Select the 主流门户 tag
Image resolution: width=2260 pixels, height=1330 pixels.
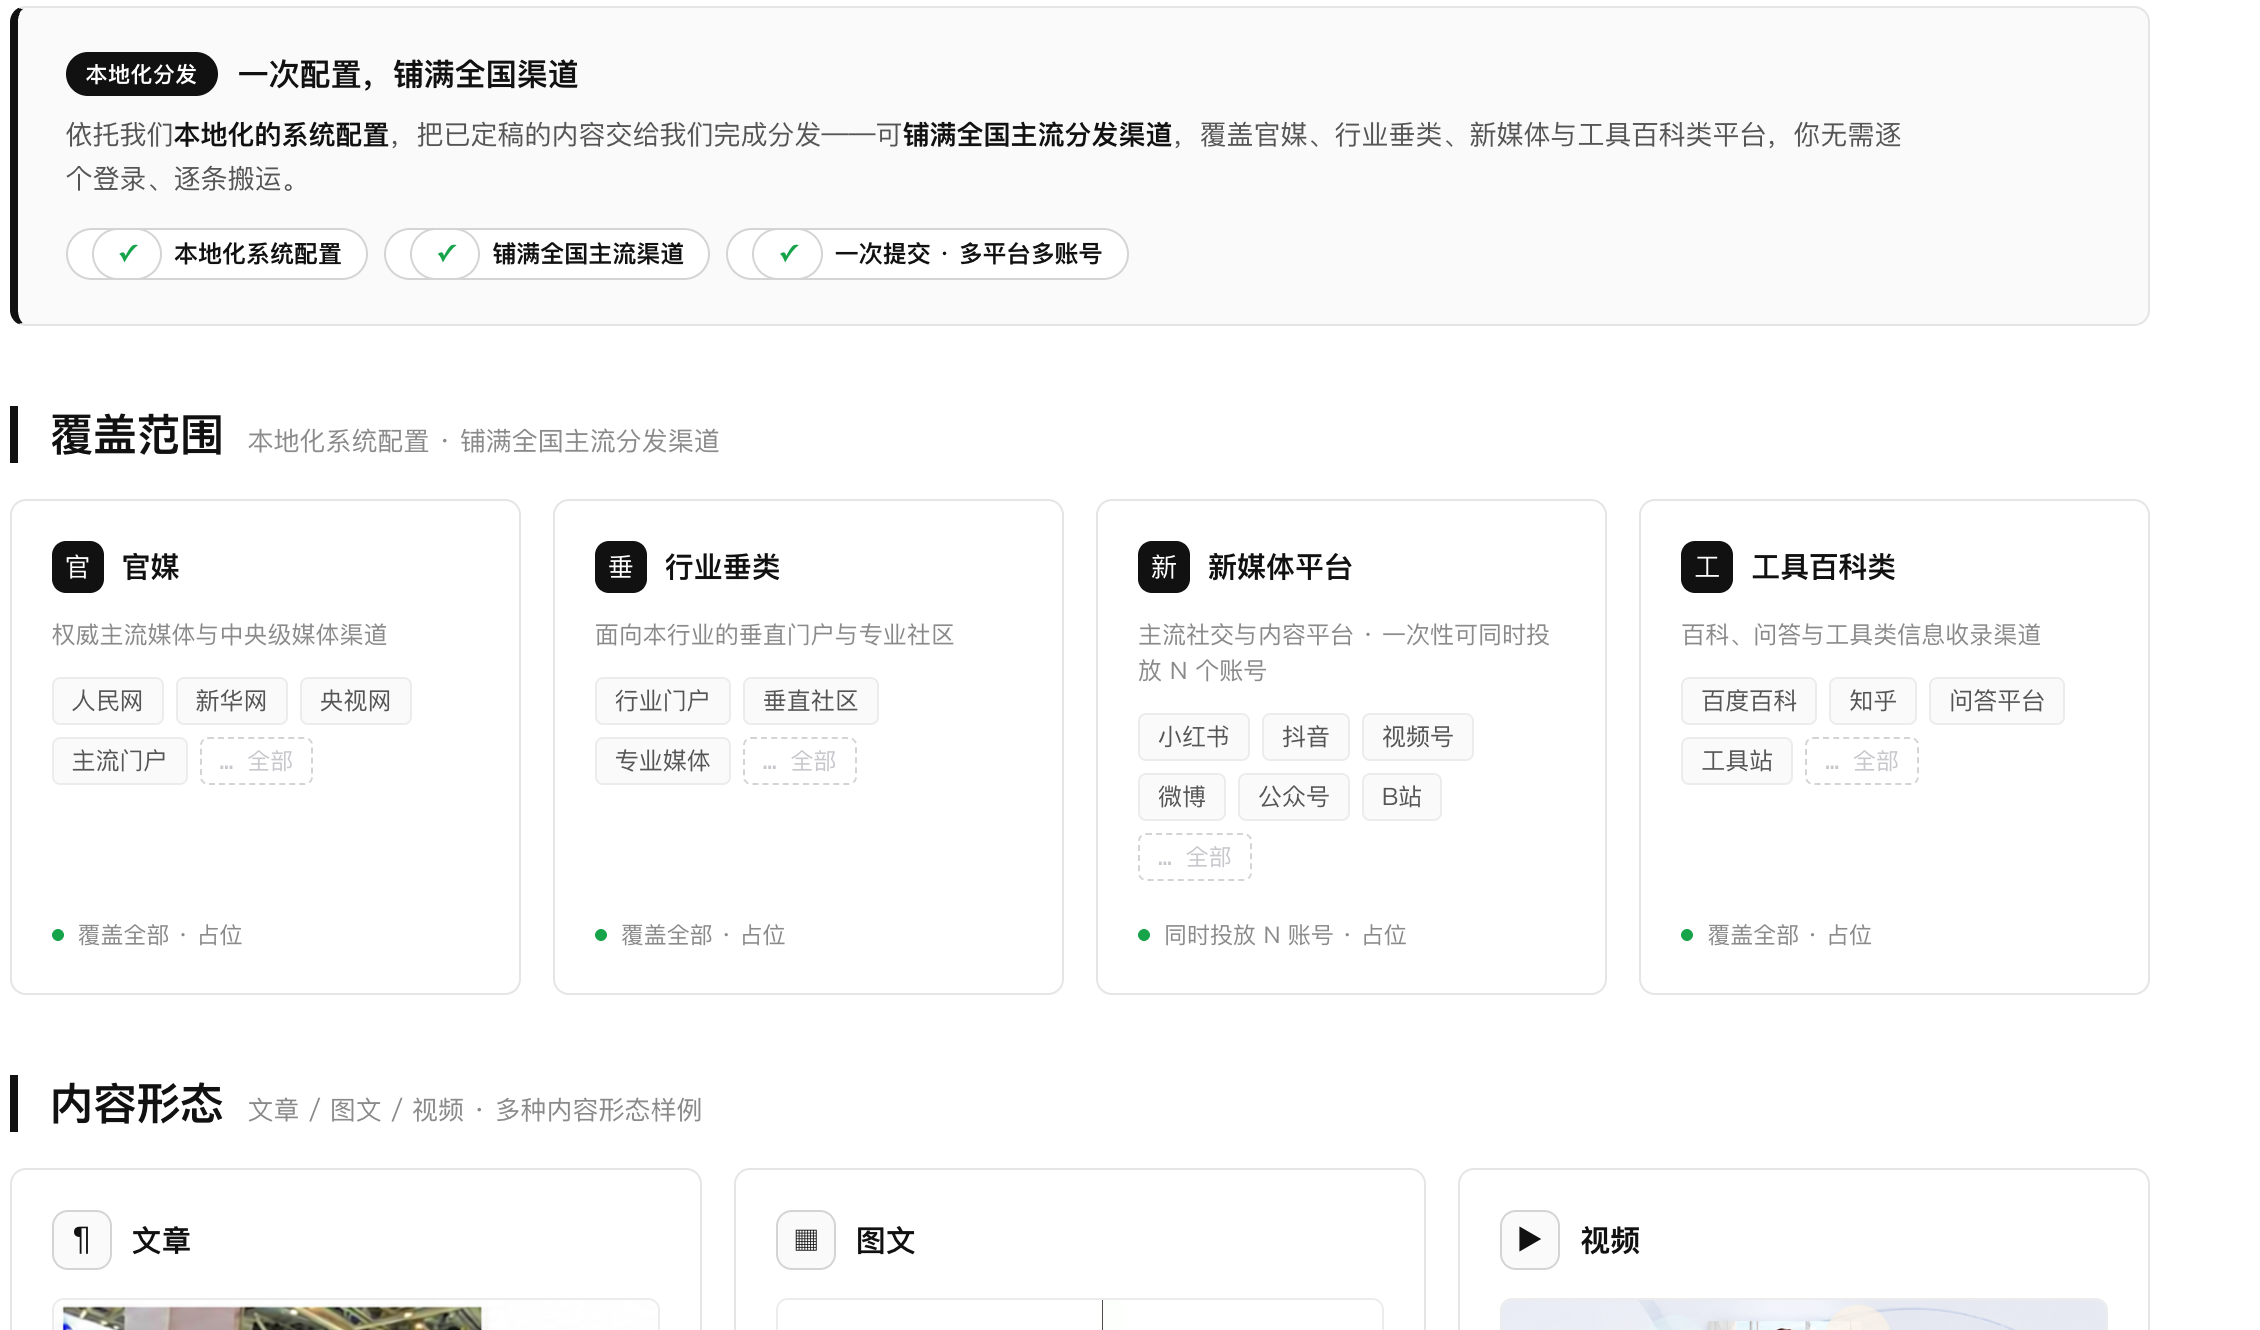(120, 761)
